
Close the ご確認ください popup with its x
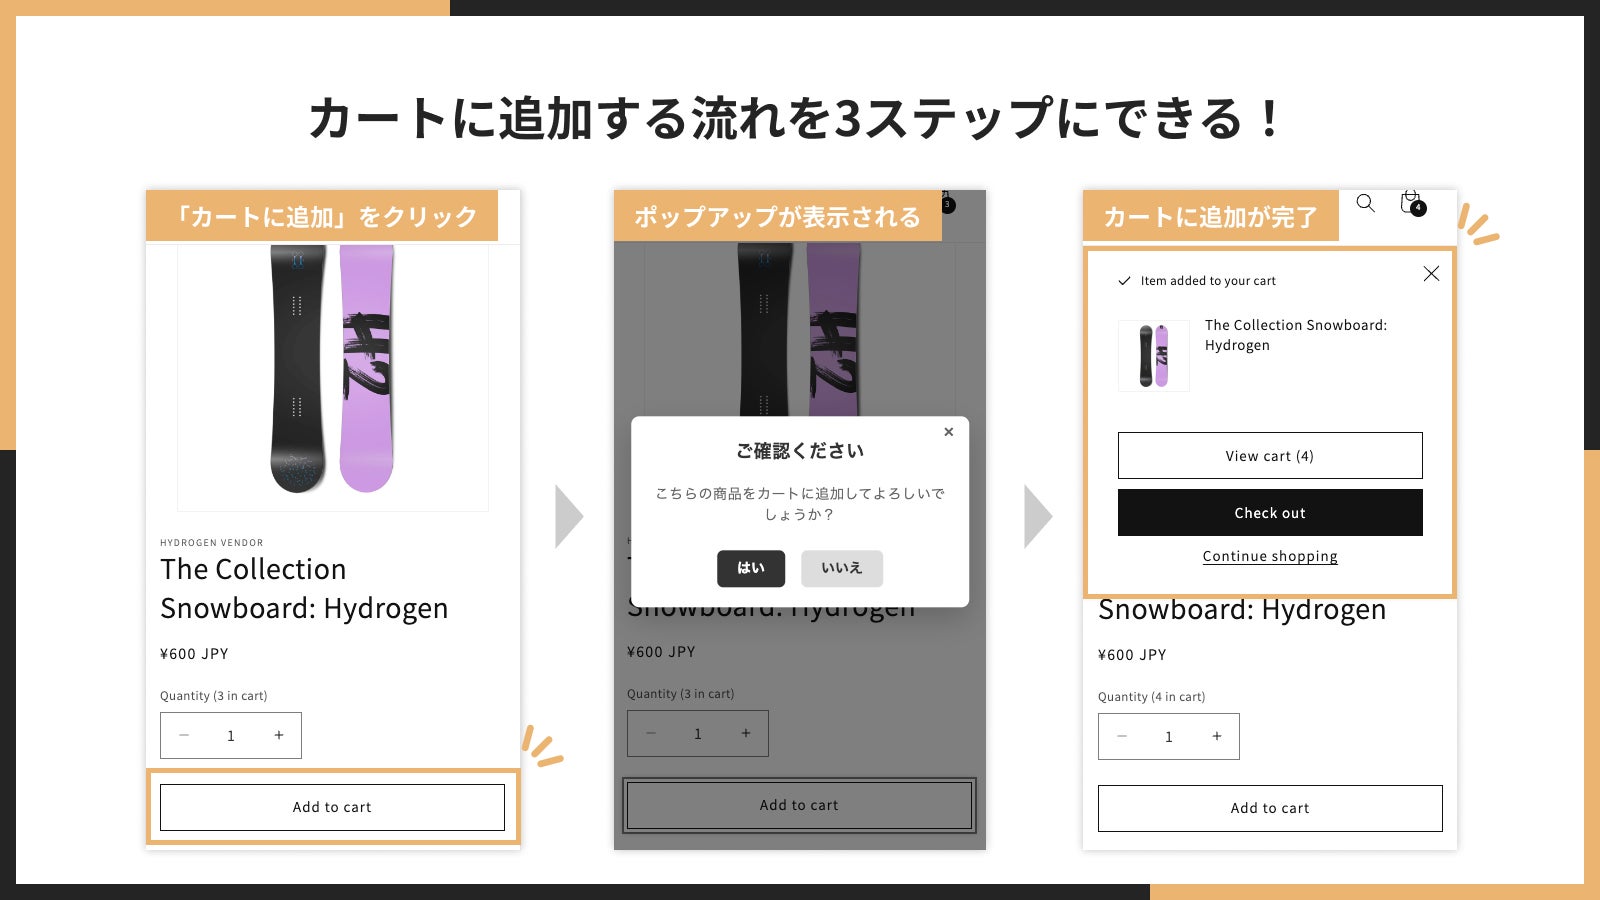click(x=949, y=432)
